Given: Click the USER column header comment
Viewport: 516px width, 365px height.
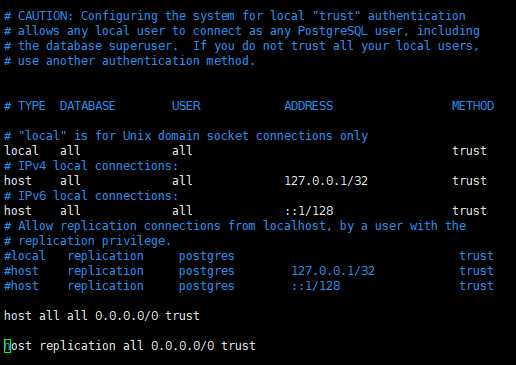Looking at the screenshot, I should (x=186, y=106).
